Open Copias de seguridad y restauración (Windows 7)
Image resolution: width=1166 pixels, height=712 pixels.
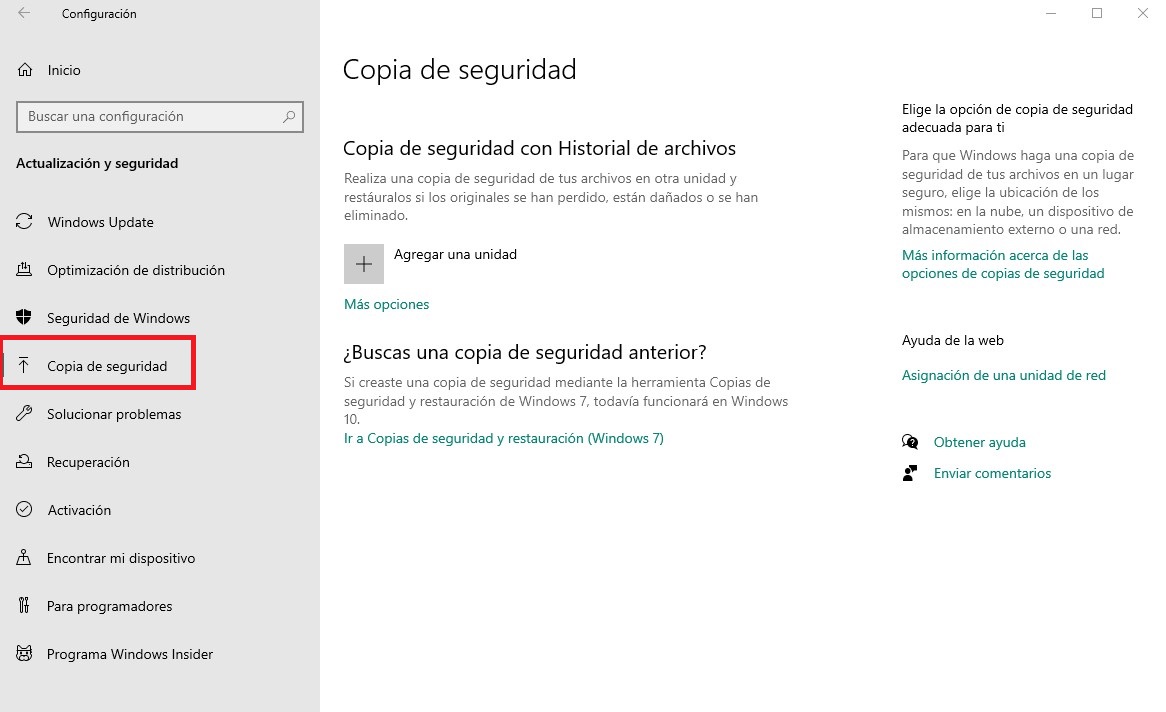[x=503, y=438]
